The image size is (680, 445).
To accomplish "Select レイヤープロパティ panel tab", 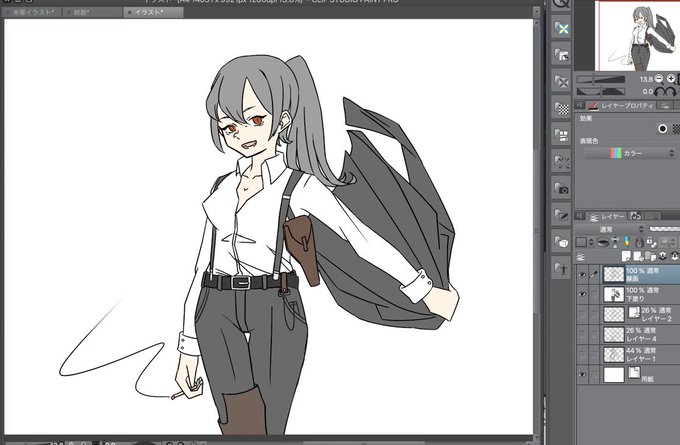I will point(621,105).
